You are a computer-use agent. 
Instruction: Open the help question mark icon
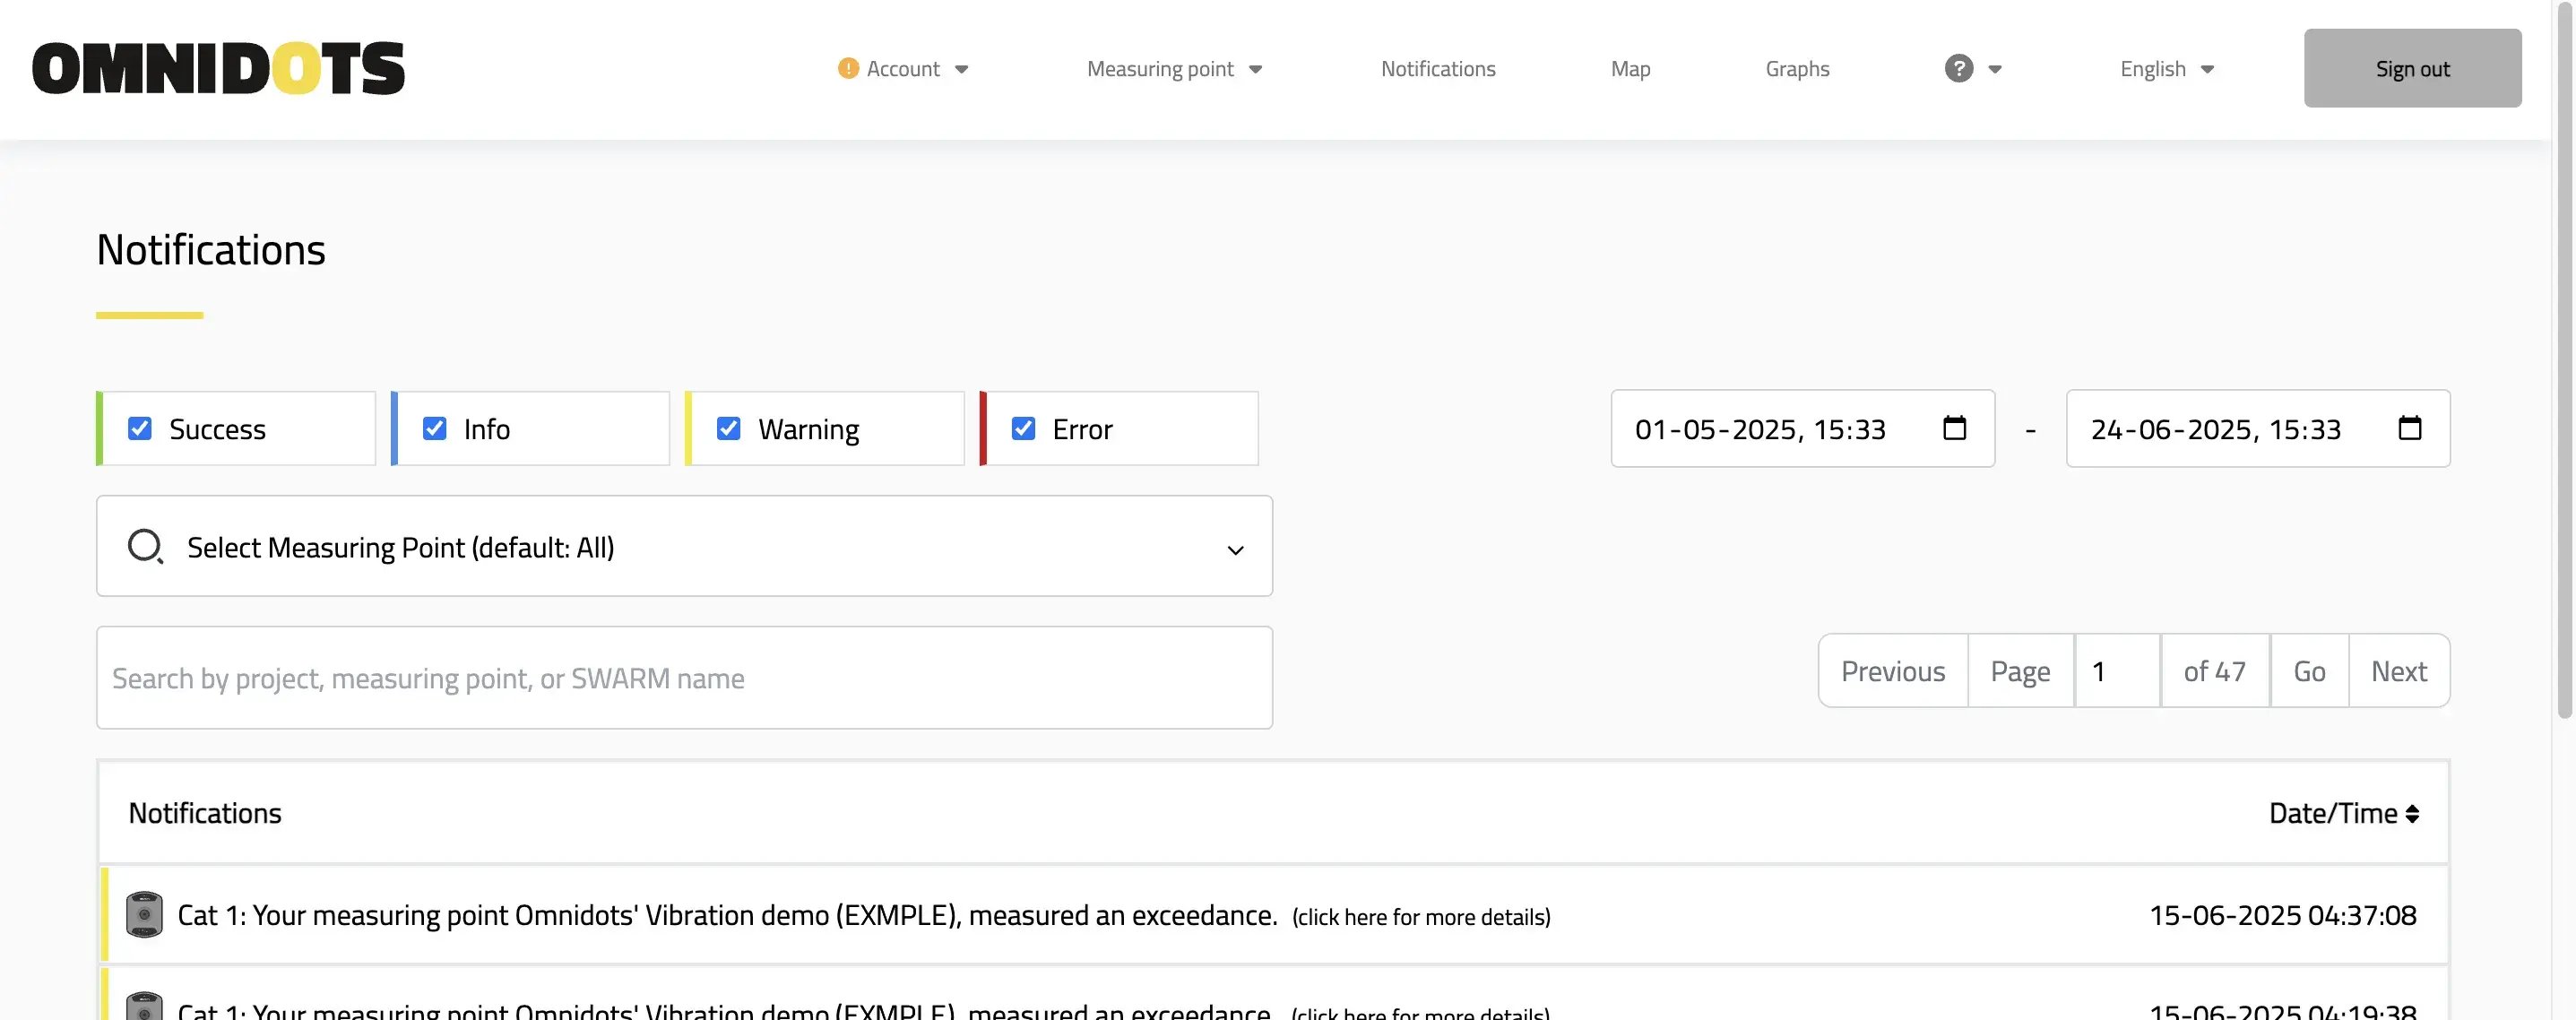1958,68
